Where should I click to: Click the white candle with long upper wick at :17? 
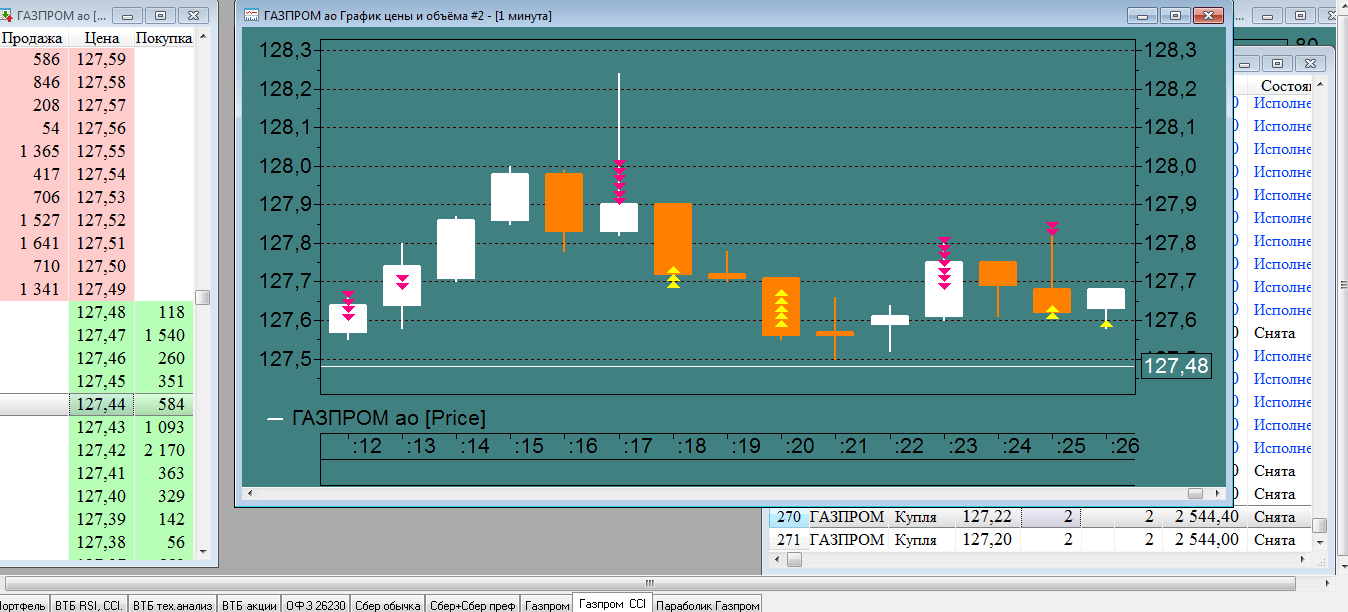point(619,217)
